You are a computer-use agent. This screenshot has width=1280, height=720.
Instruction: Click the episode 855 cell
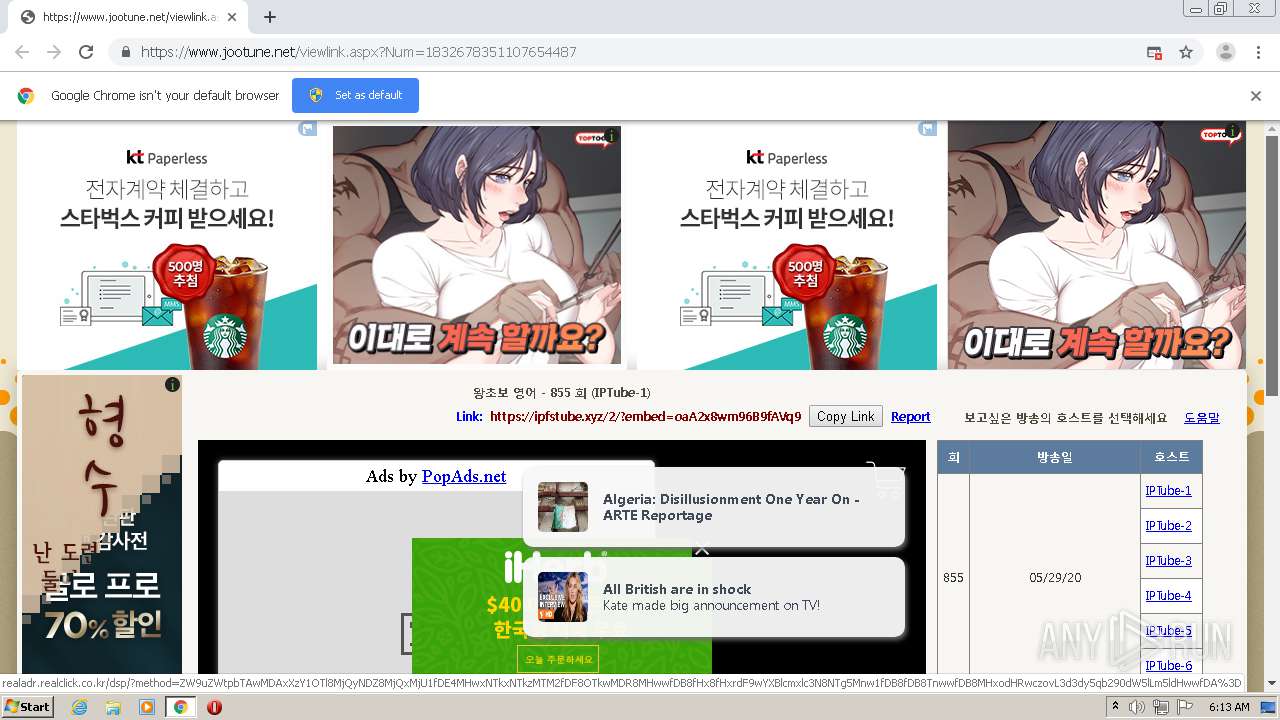[x=953, y=578]
